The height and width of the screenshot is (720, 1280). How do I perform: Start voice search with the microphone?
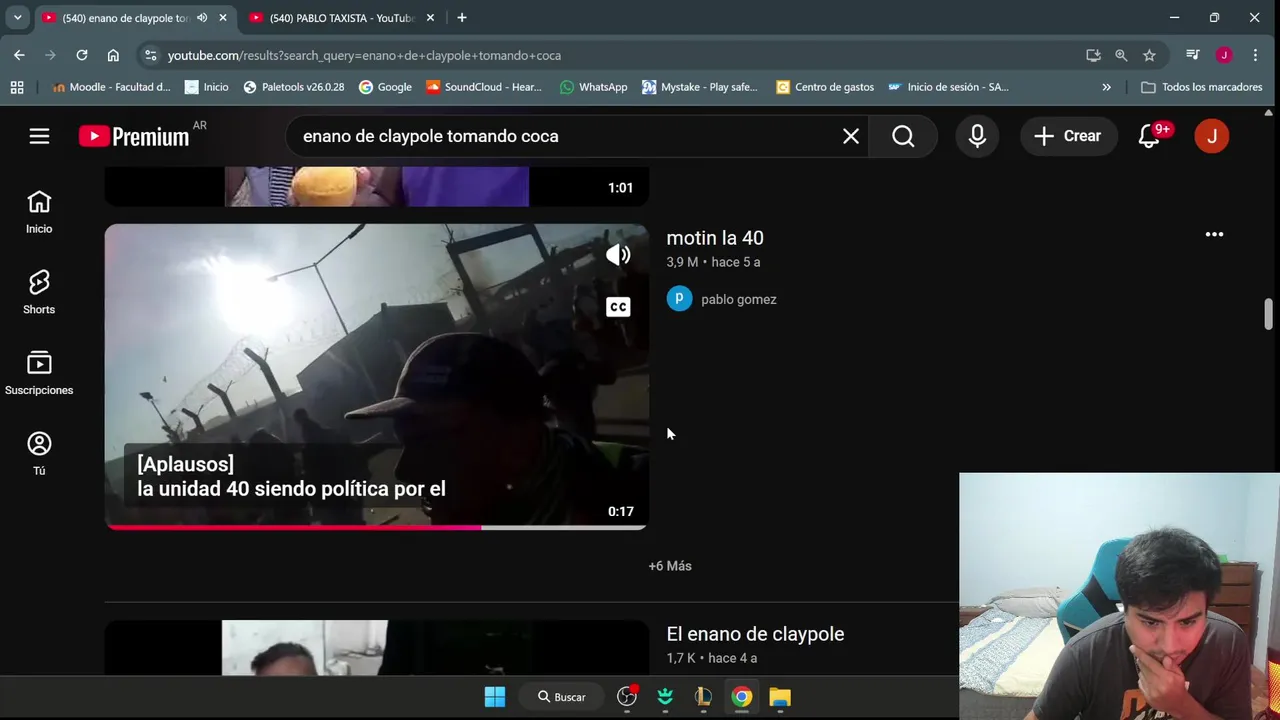[x=977, y=136]
